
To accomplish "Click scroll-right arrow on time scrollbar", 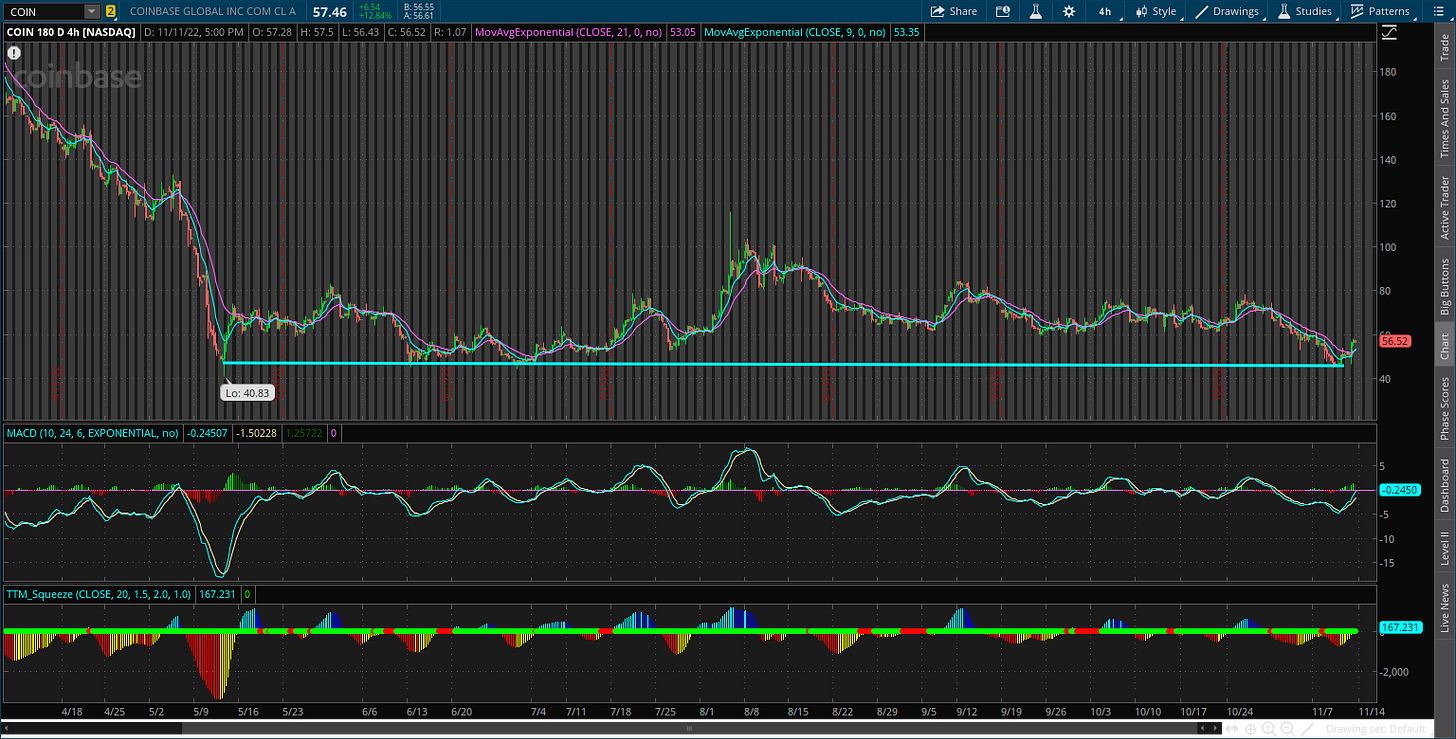I will pyautogui.click(x=1215, y=728).
